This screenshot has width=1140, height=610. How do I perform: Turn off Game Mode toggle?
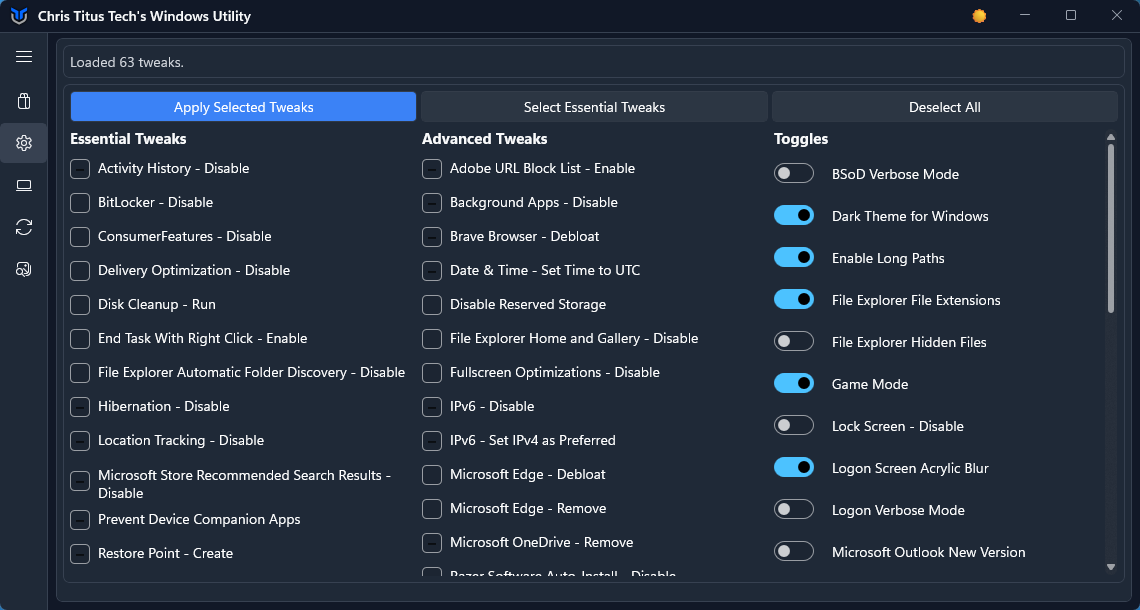793,383
